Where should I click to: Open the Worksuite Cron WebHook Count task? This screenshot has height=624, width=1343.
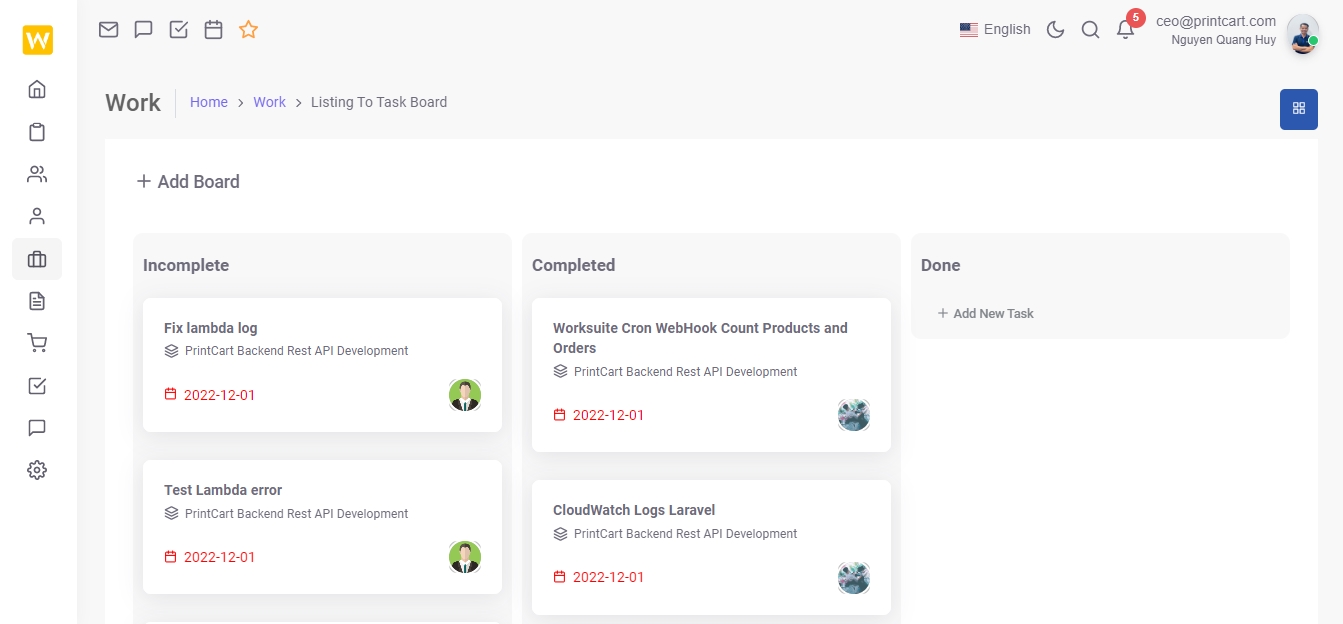[711, 375]
